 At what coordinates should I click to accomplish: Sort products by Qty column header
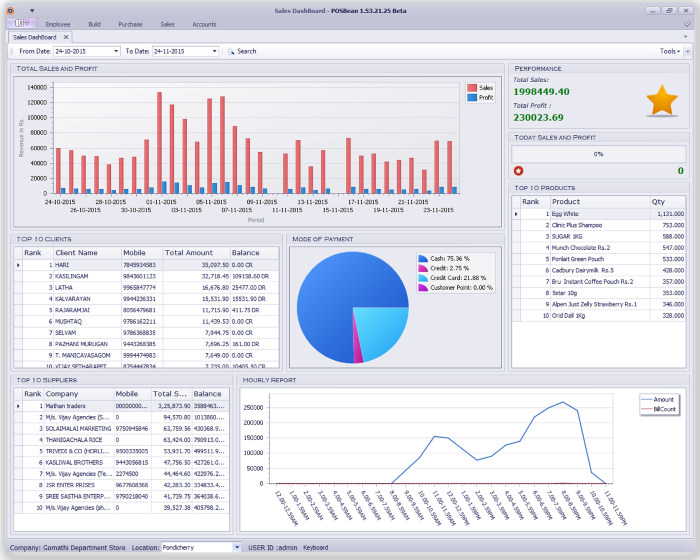(x=667, y=202)
